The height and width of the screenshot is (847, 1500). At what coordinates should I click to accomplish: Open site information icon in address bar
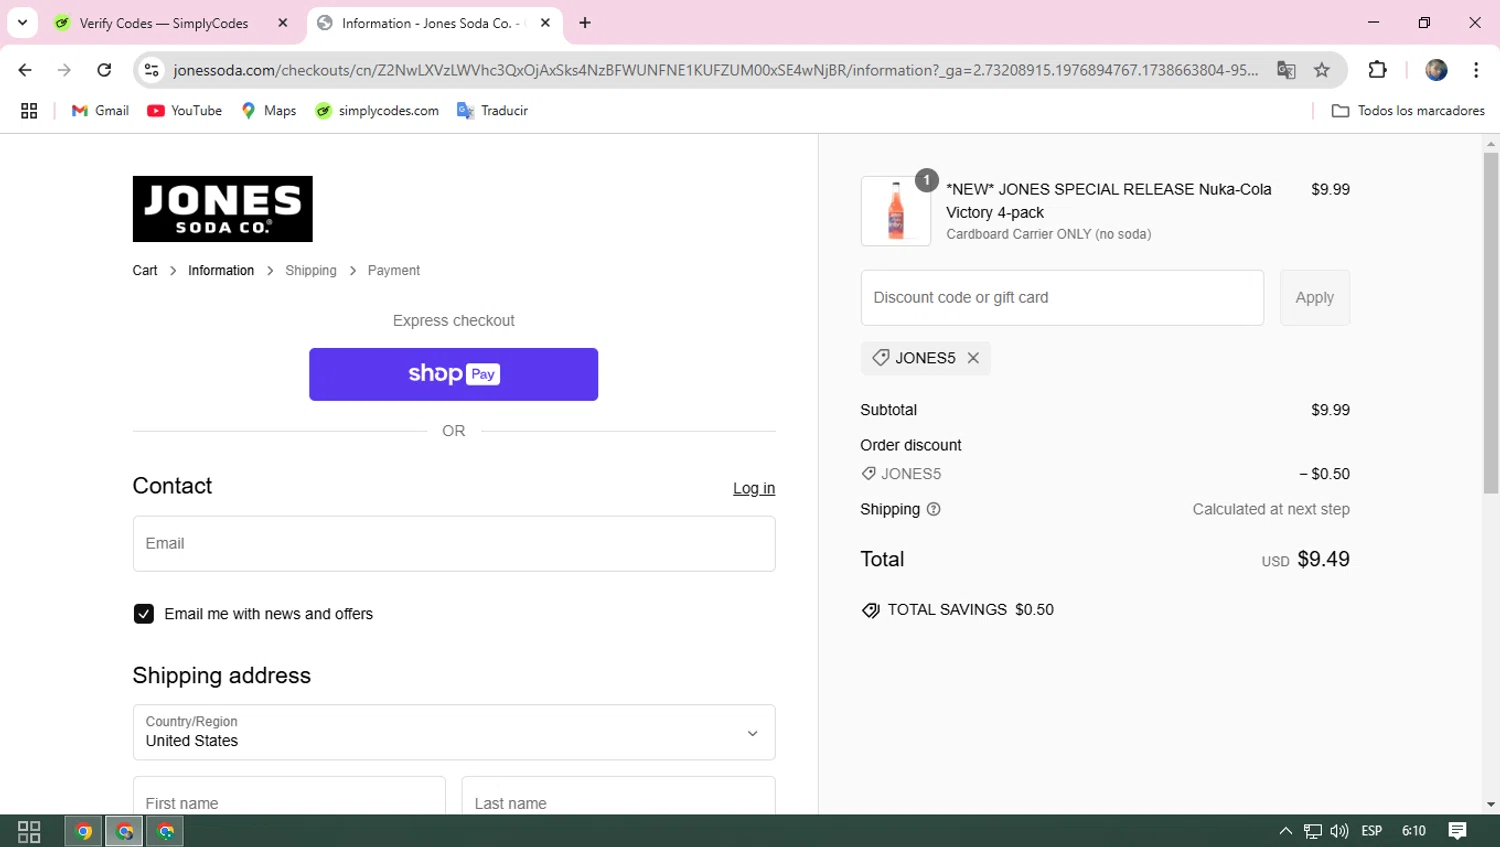click(152, 70)
